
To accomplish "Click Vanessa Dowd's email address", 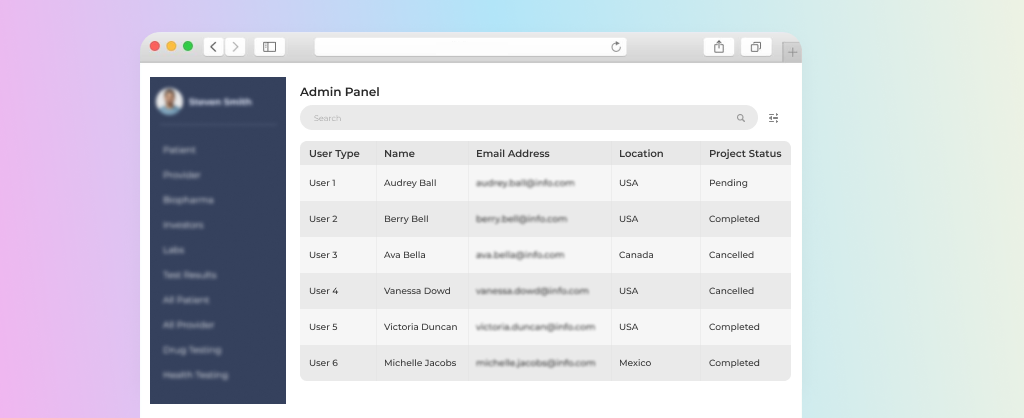I will [x=532, y=291].
